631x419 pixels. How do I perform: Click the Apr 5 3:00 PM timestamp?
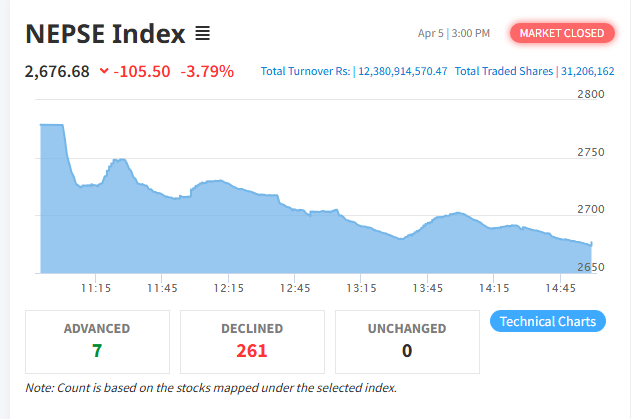coord(454,34)
